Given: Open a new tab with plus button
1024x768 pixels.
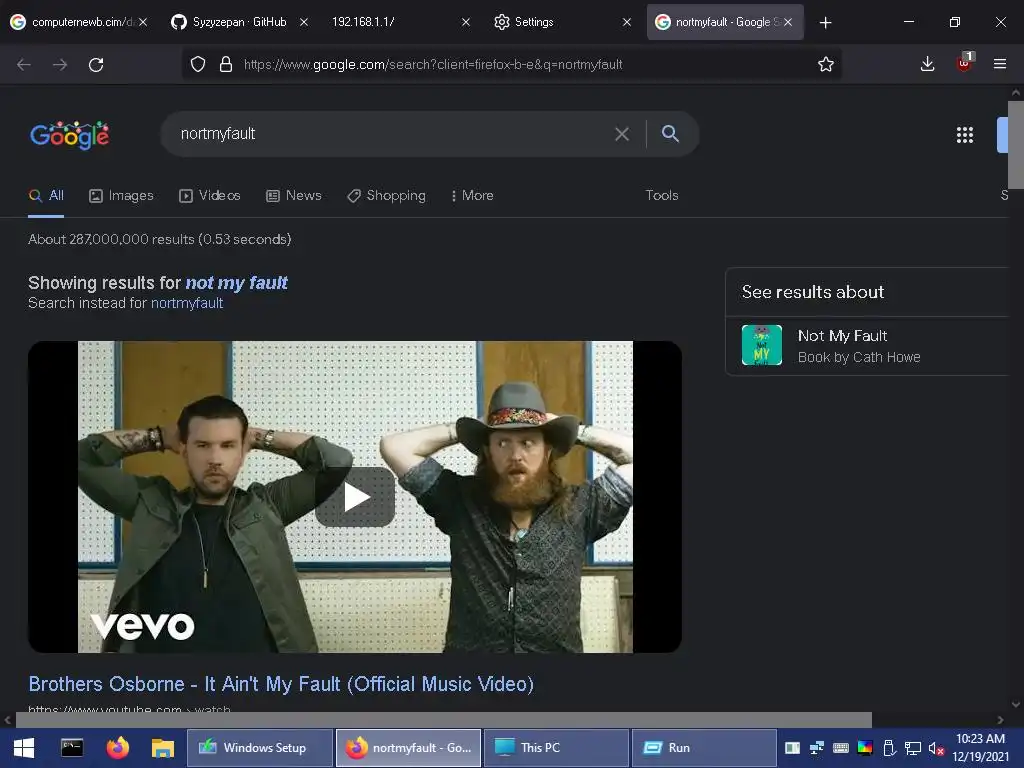Looking at the screenshot, I should 825,23.
